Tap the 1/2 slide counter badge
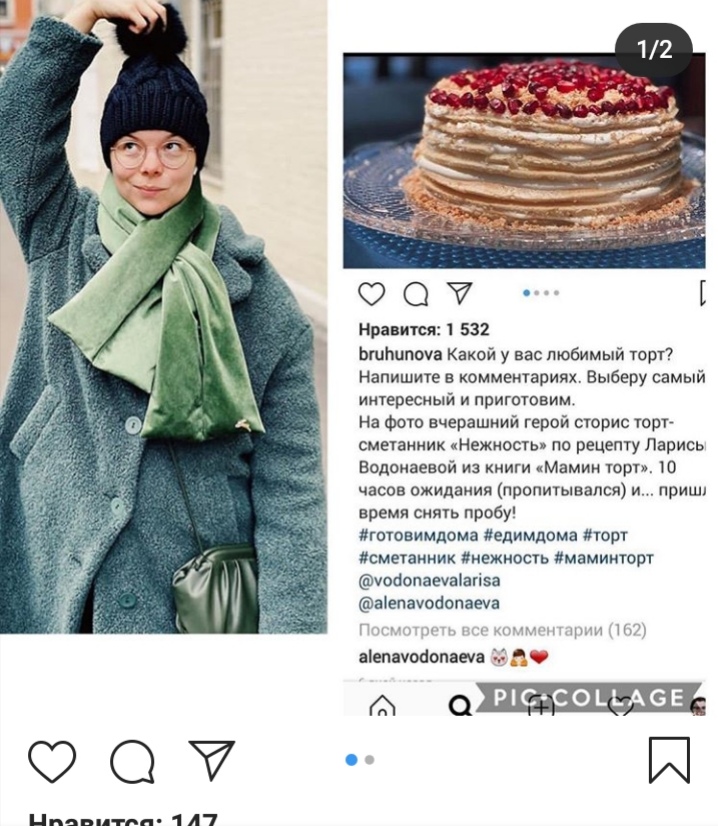 tap(654, 50)
